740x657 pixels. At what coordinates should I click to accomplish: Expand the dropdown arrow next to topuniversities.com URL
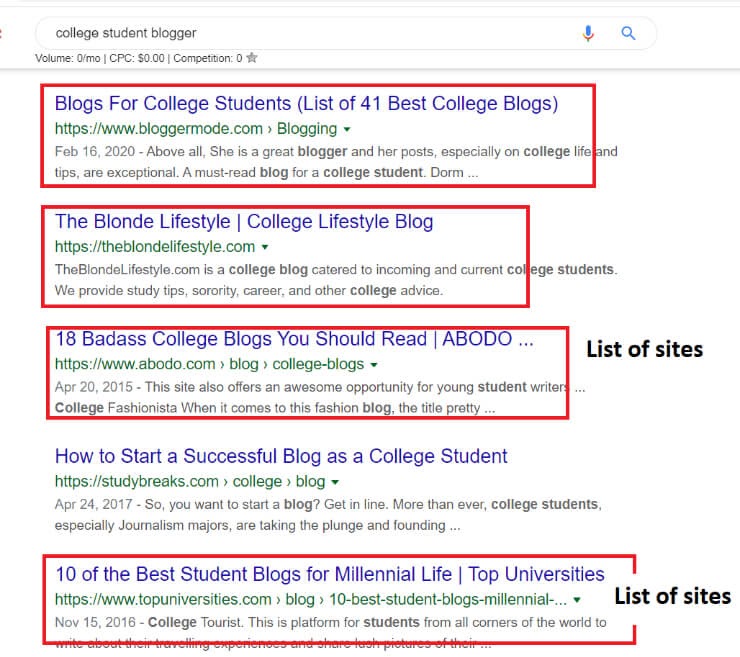click(x=577, y=600)
